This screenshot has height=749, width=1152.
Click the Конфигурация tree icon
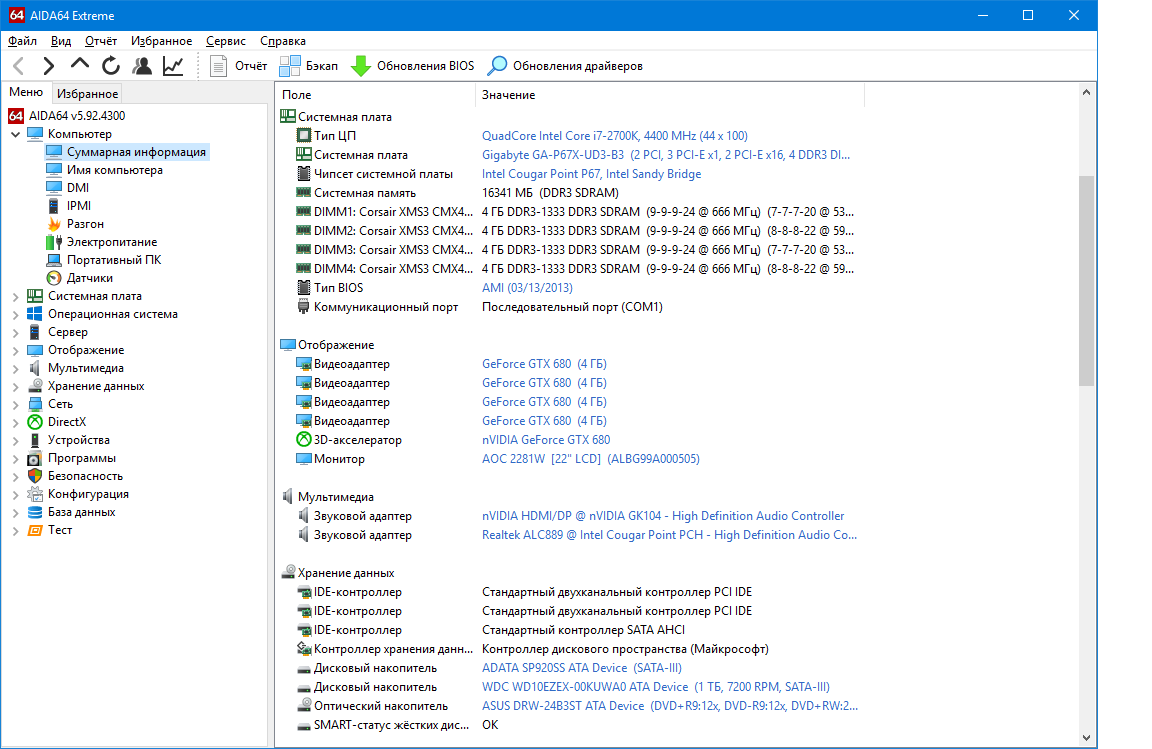coord(35,494)
